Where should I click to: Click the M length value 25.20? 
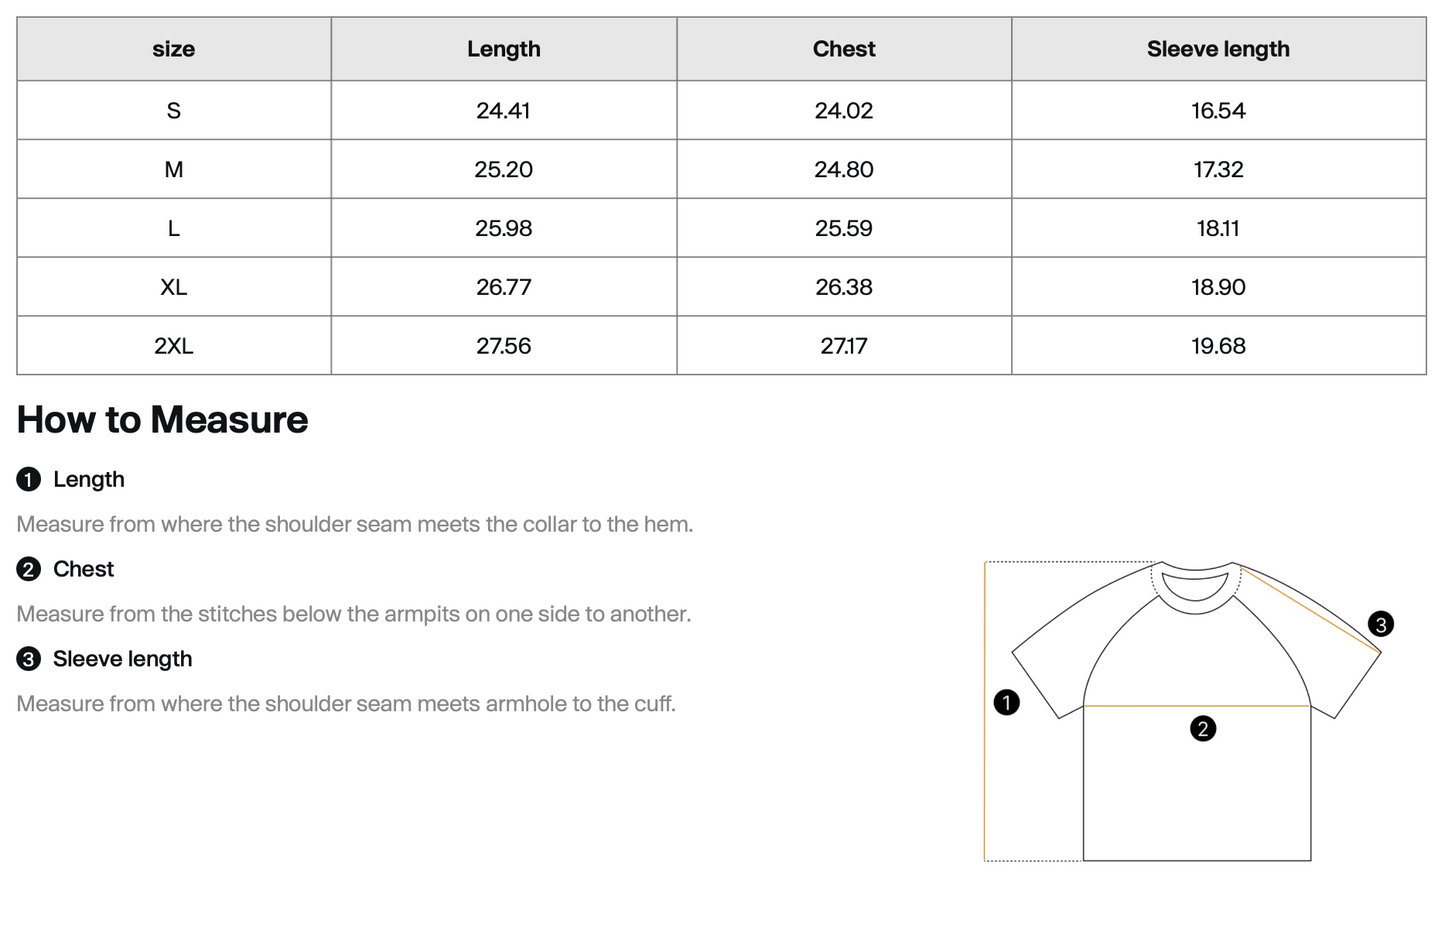coord(504,170)
